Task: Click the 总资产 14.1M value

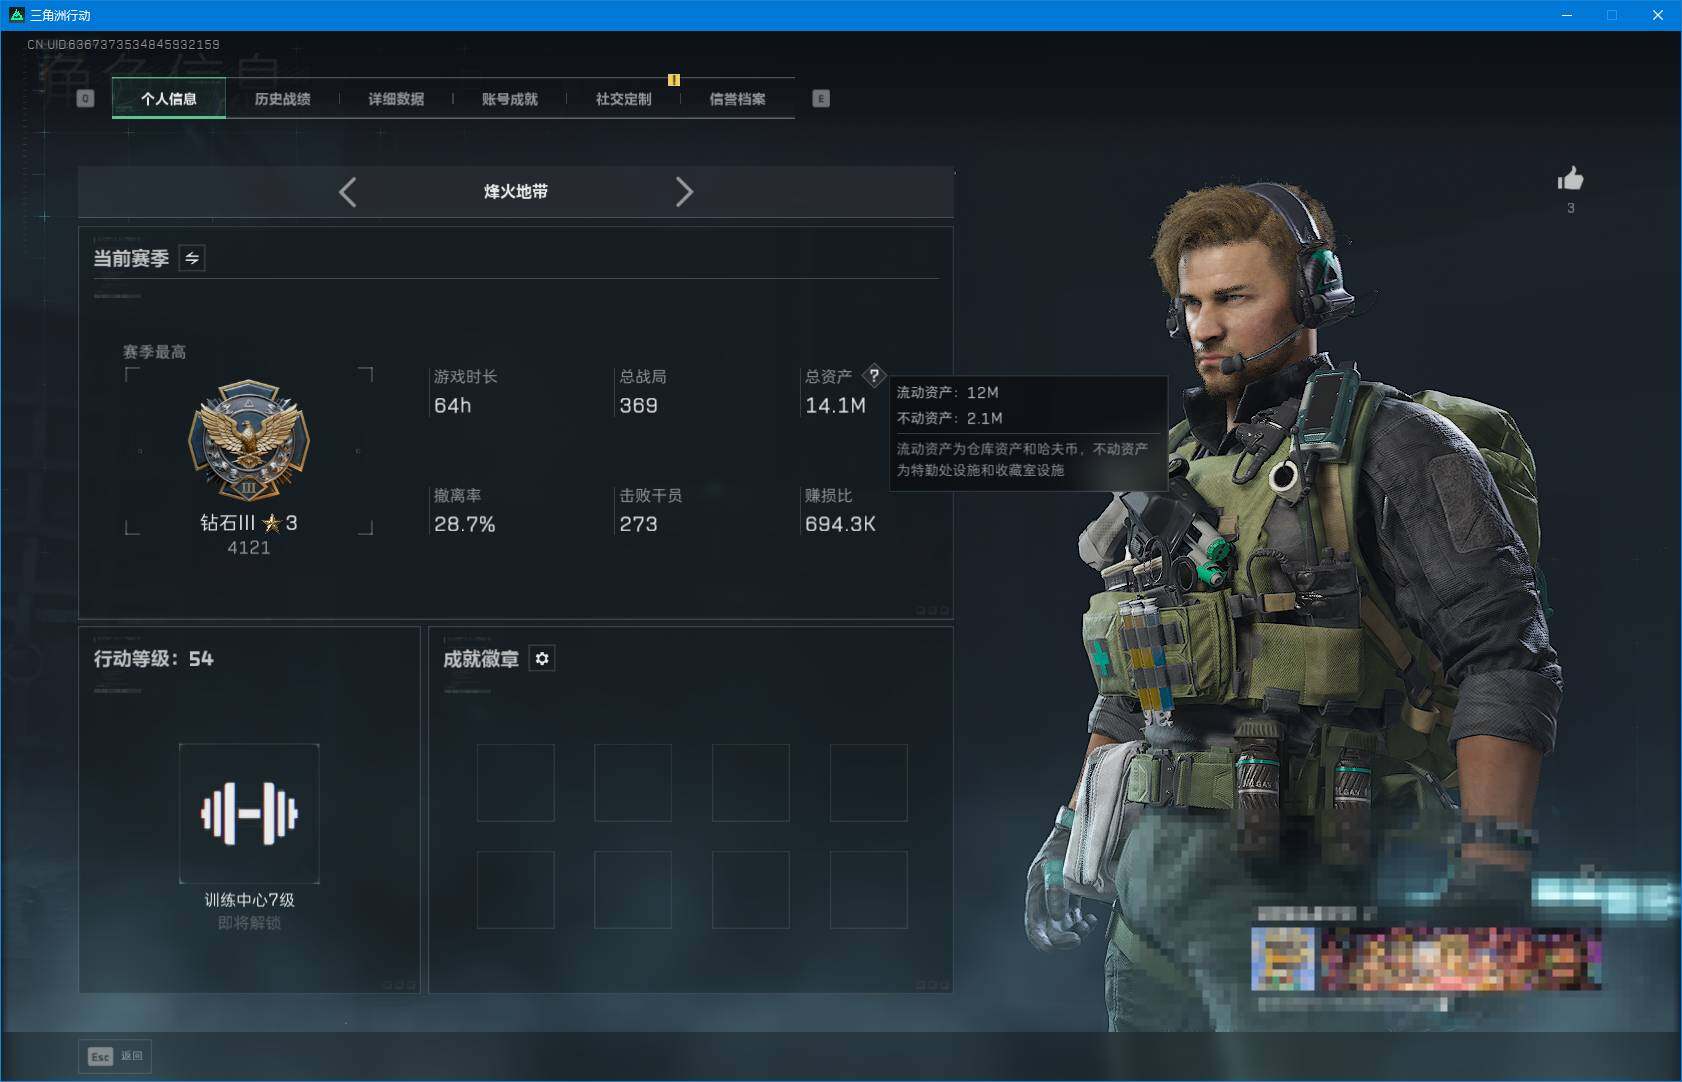Action: (x=836, y=406)
